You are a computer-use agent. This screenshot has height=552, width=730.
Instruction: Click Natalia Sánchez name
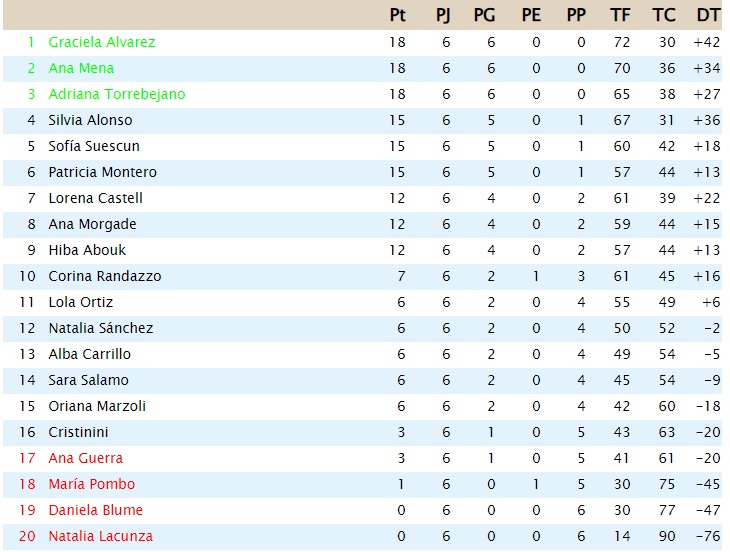(x=101, y=328)
